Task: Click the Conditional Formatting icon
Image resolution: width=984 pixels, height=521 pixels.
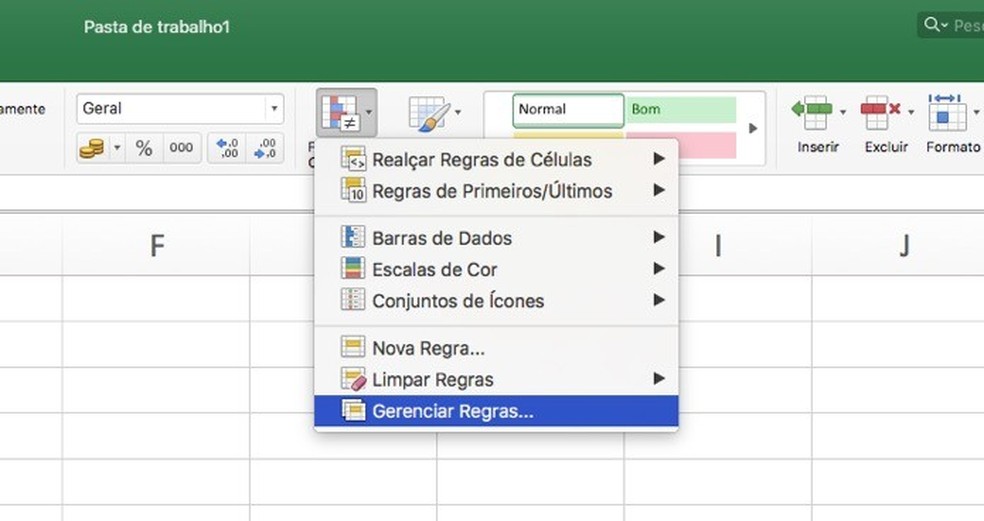Action: 339,111
